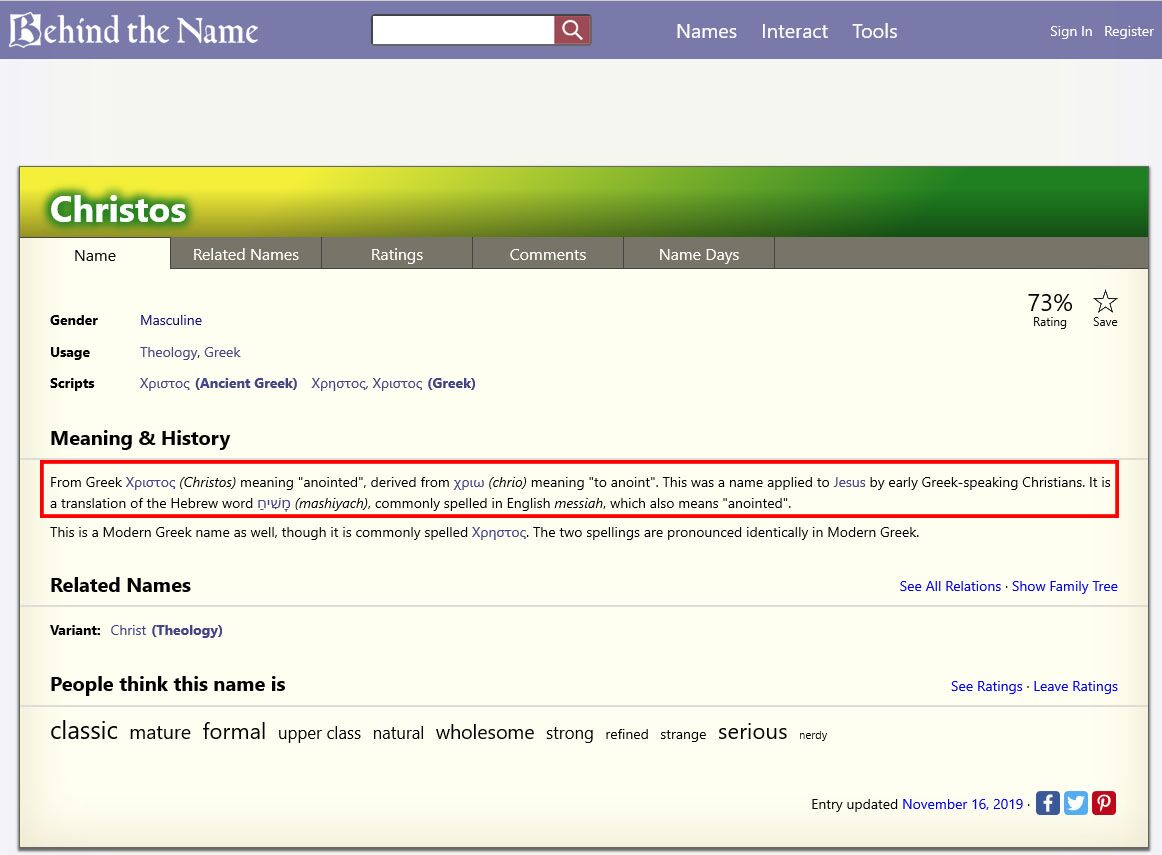Open the Names menu

[x=706, y=31]
